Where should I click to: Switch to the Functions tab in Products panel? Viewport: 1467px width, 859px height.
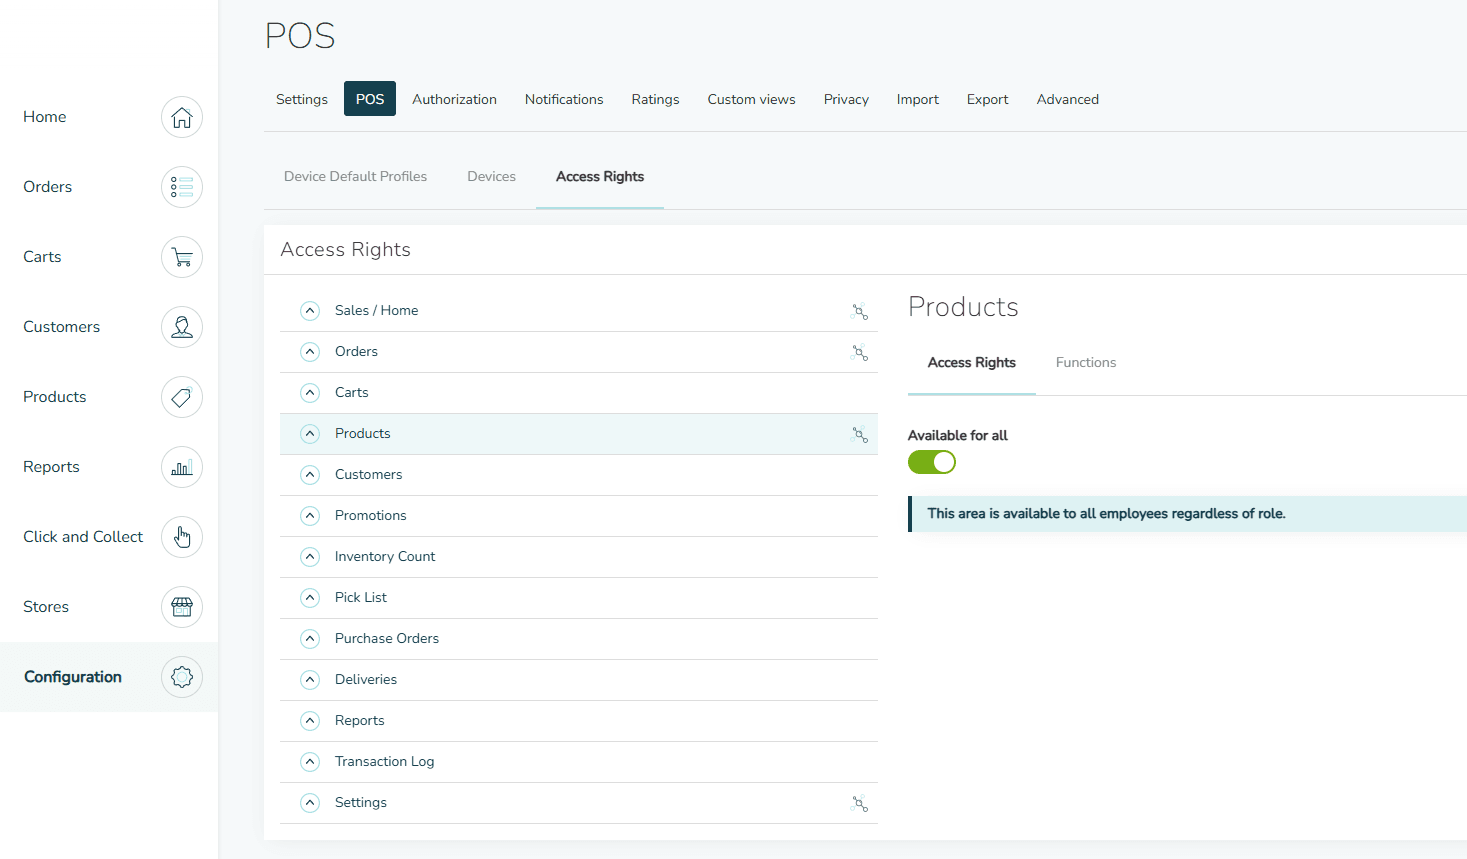pyautogui.click(x=1086, y=363)
